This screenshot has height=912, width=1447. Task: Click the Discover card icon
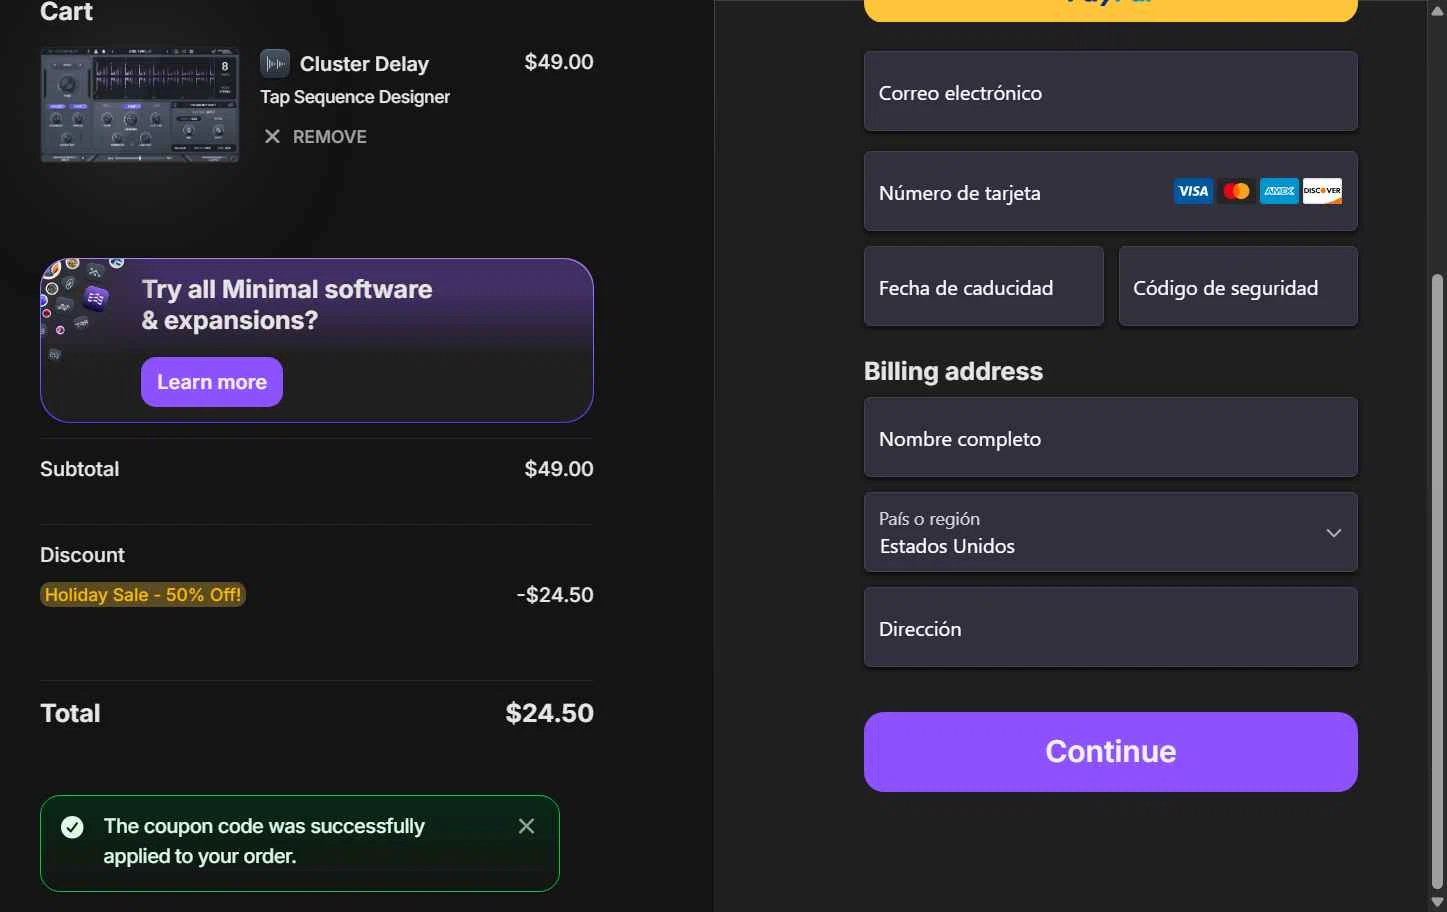[1322, 191]
